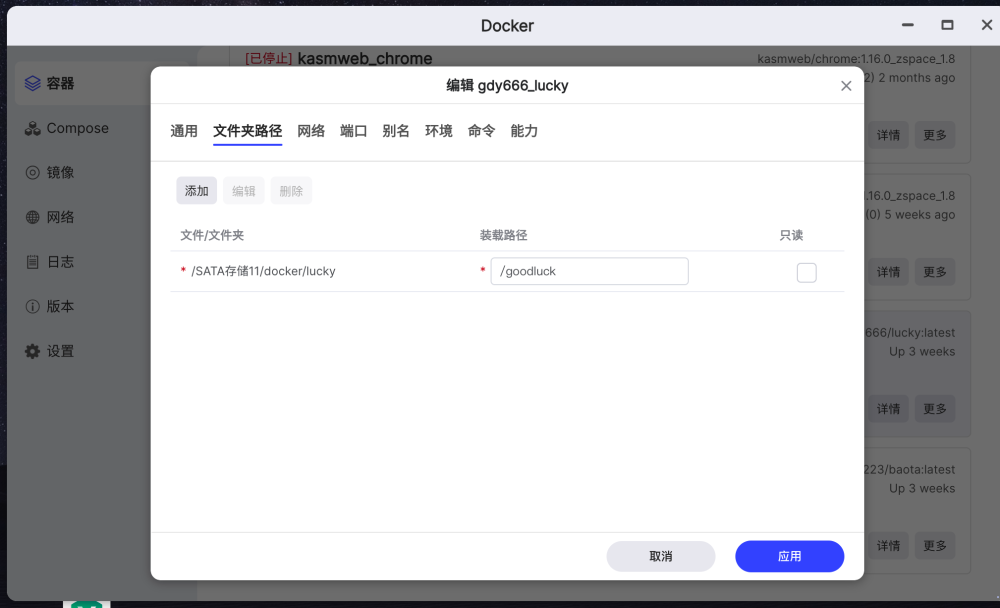Open the 环境 tab
This screenshot has height=608, width=1000.
tap(439, 131)
